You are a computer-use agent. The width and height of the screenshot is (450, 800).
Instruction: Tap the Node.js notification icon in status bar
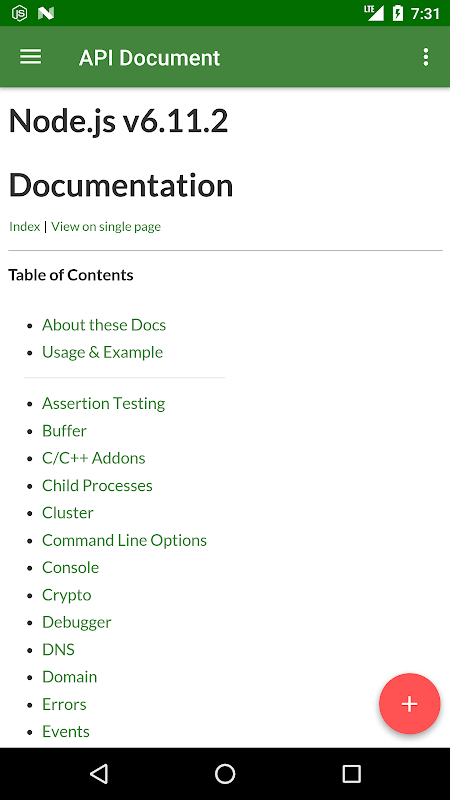coord(19,13)
